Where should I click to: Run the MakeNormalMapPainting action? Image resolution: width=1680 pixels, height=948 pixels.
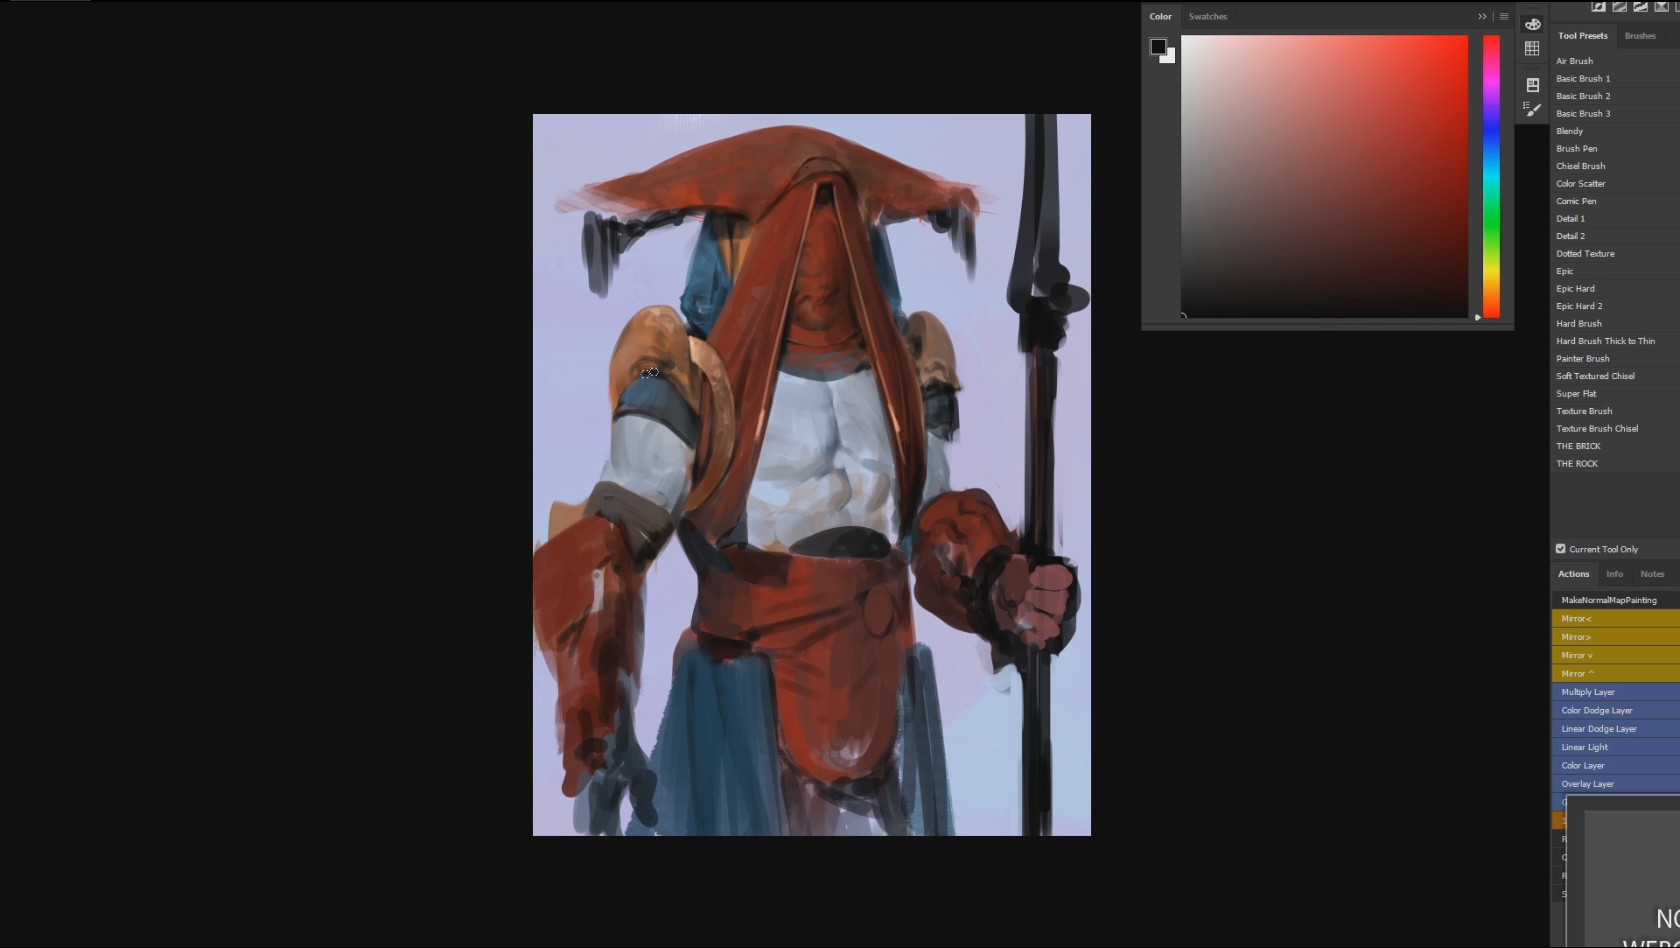point(1616,600)
